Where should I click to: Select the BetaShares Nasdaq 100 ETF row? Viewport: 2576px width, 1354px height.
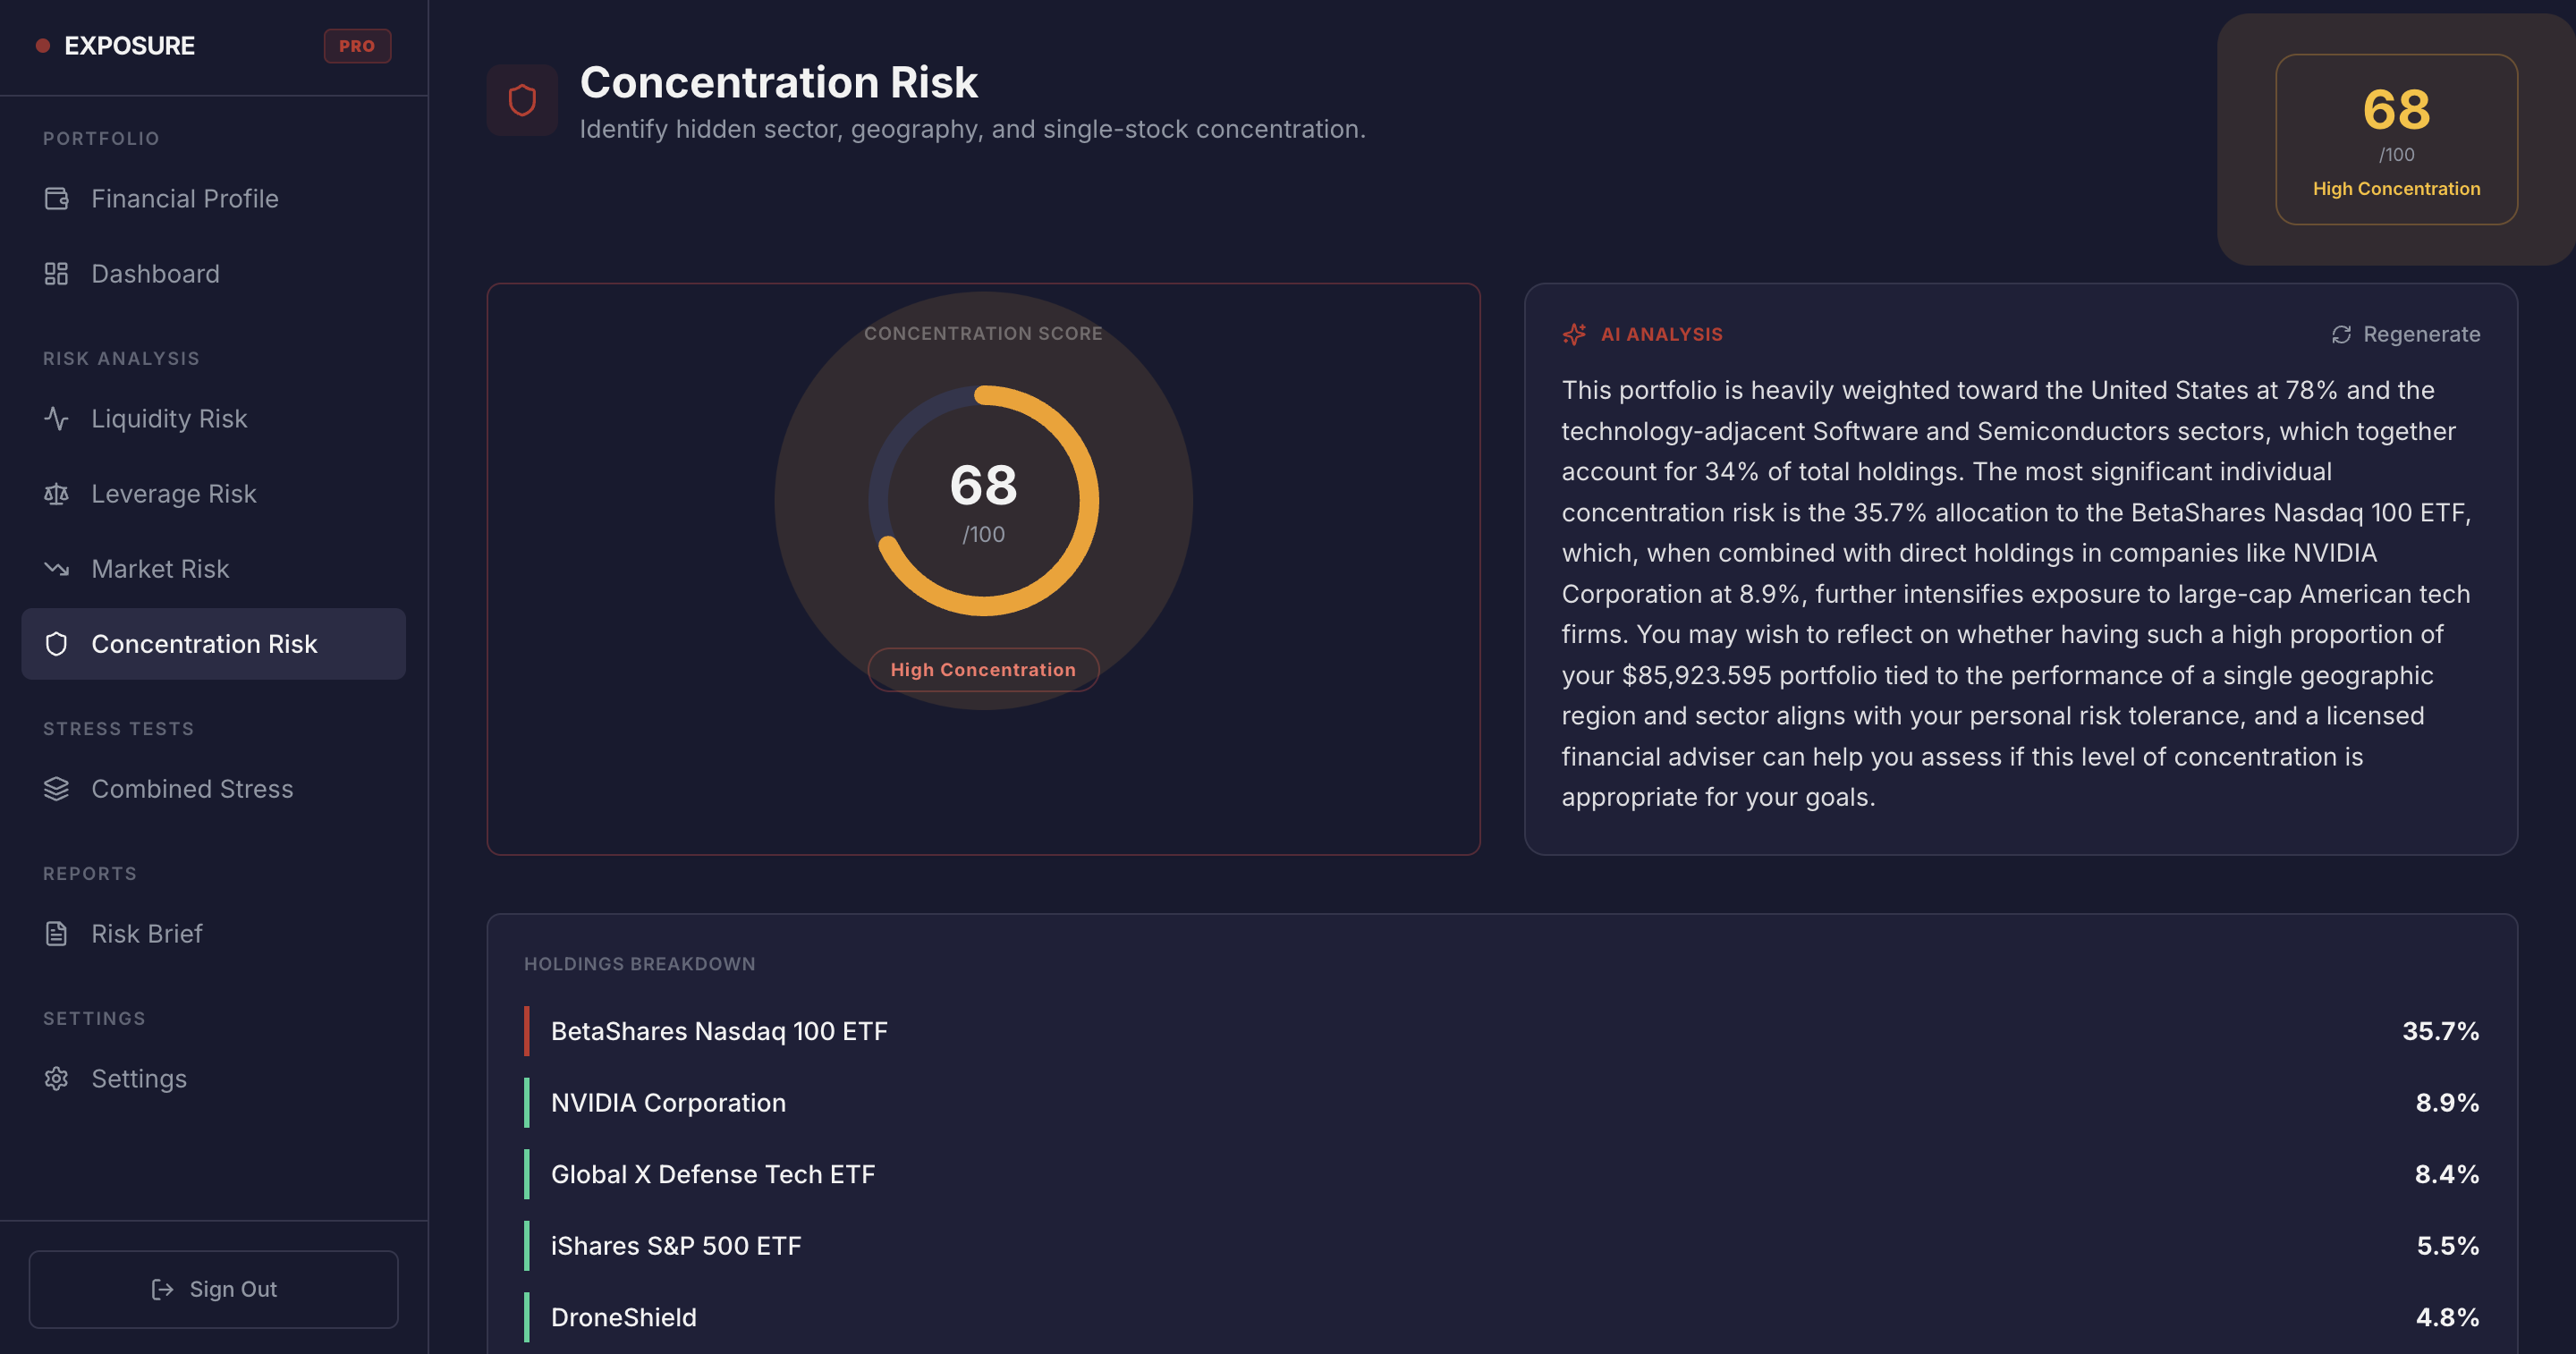tap(1500, 1031)
